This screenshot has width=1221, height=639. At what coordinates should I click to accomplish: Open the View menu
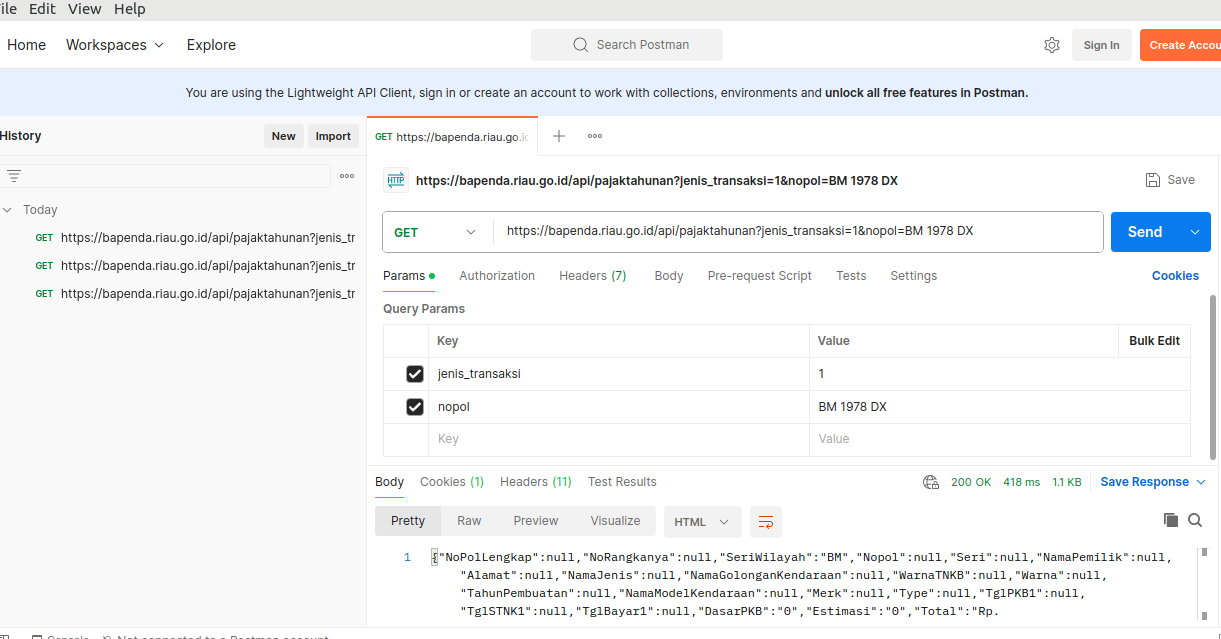click(85, 9)
